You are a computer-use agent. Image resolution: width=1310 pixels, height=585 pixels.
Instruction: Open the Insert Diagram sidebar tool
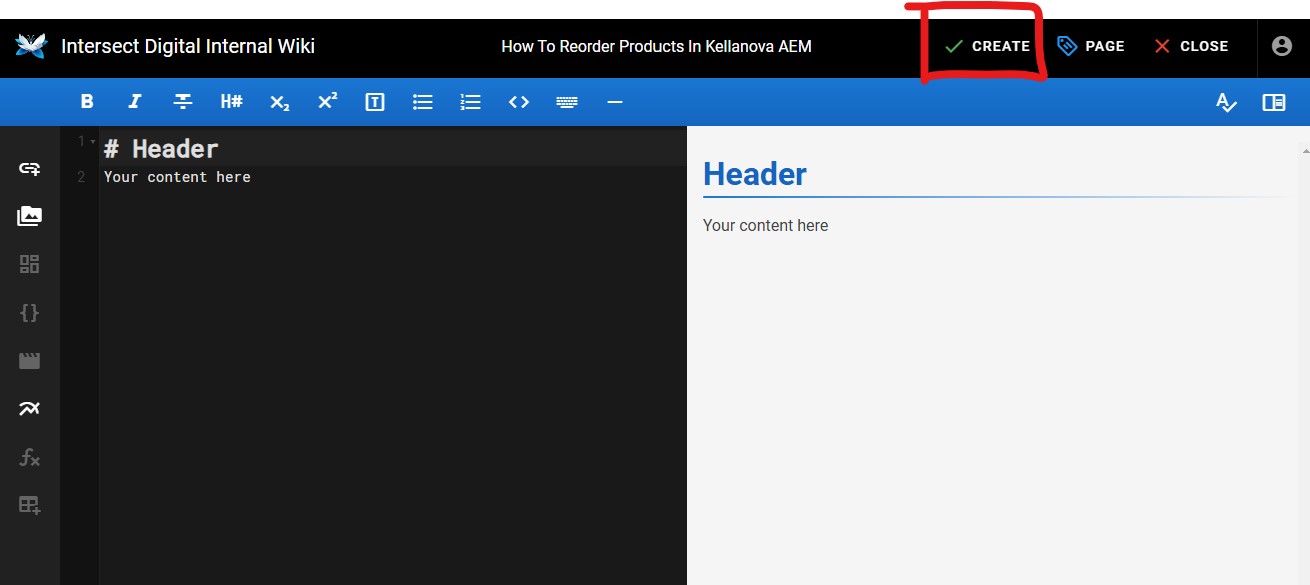[x=30, y=409]
